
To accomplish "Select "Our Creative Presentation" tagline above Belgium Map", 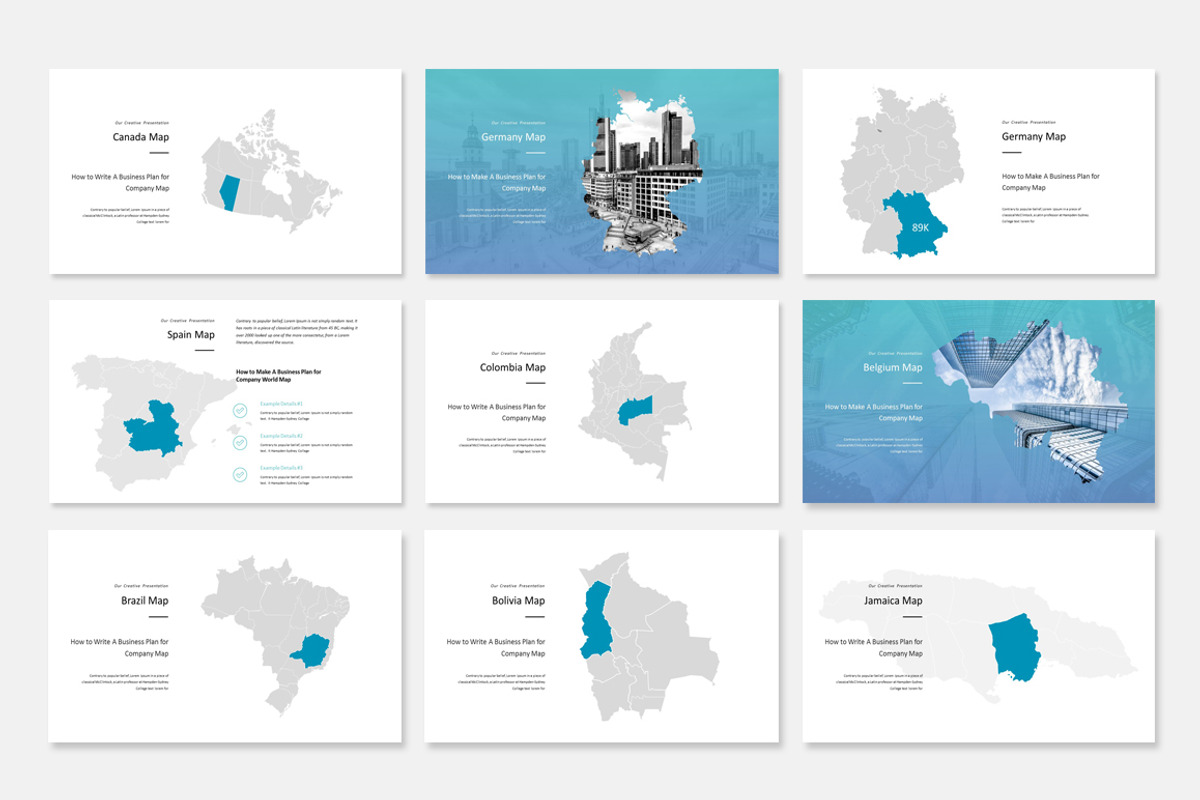I will click(895, 353).
